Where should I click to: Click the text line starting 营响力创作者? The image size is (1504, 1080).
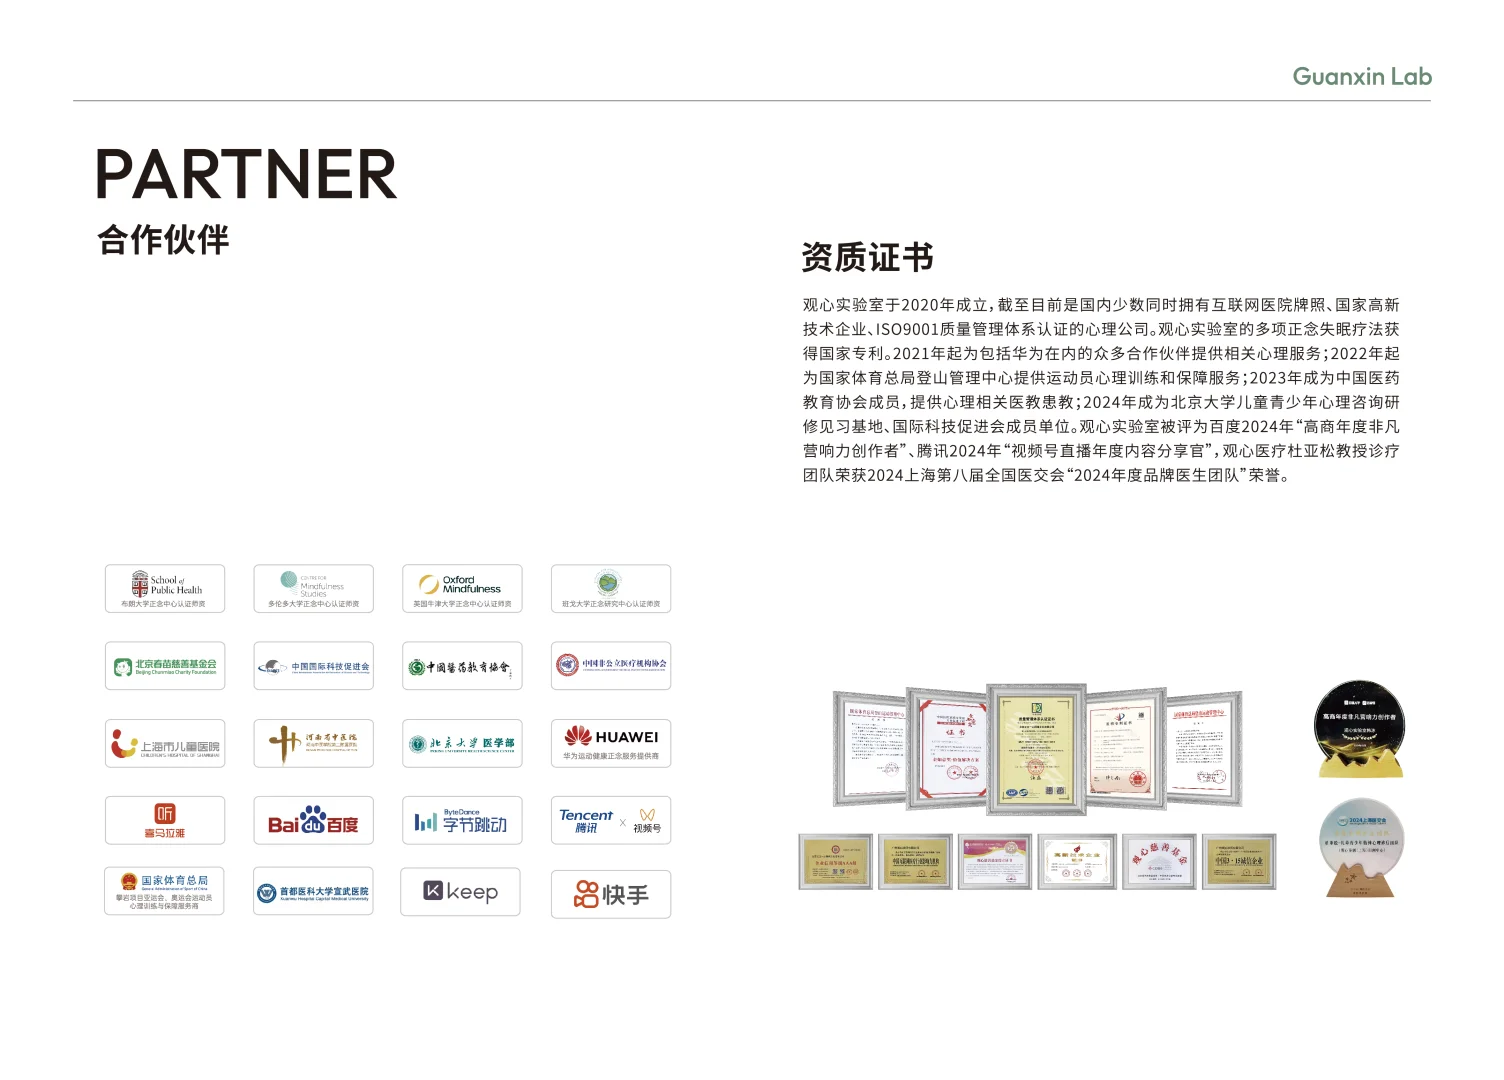click(x=1101, y=451)
